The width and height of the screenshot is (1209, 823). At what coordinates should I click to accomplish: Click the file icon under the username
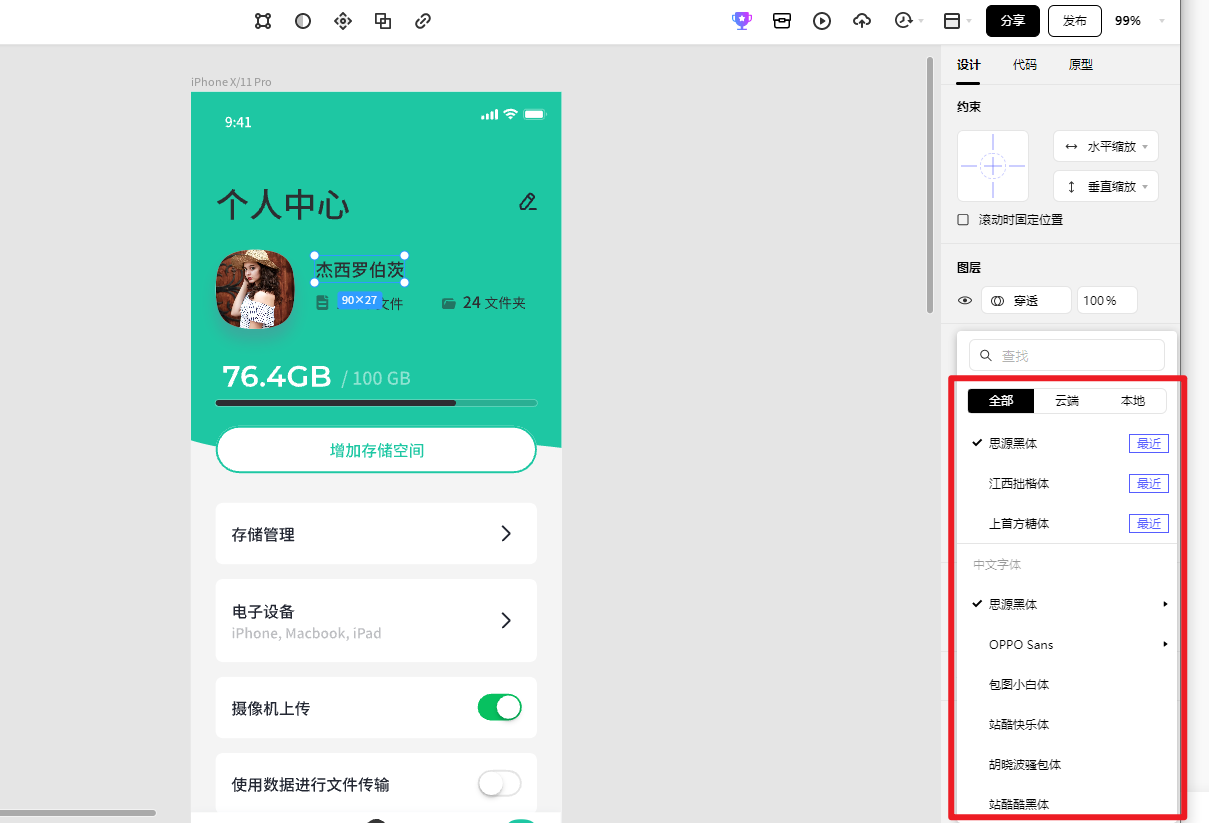(322, 302)
